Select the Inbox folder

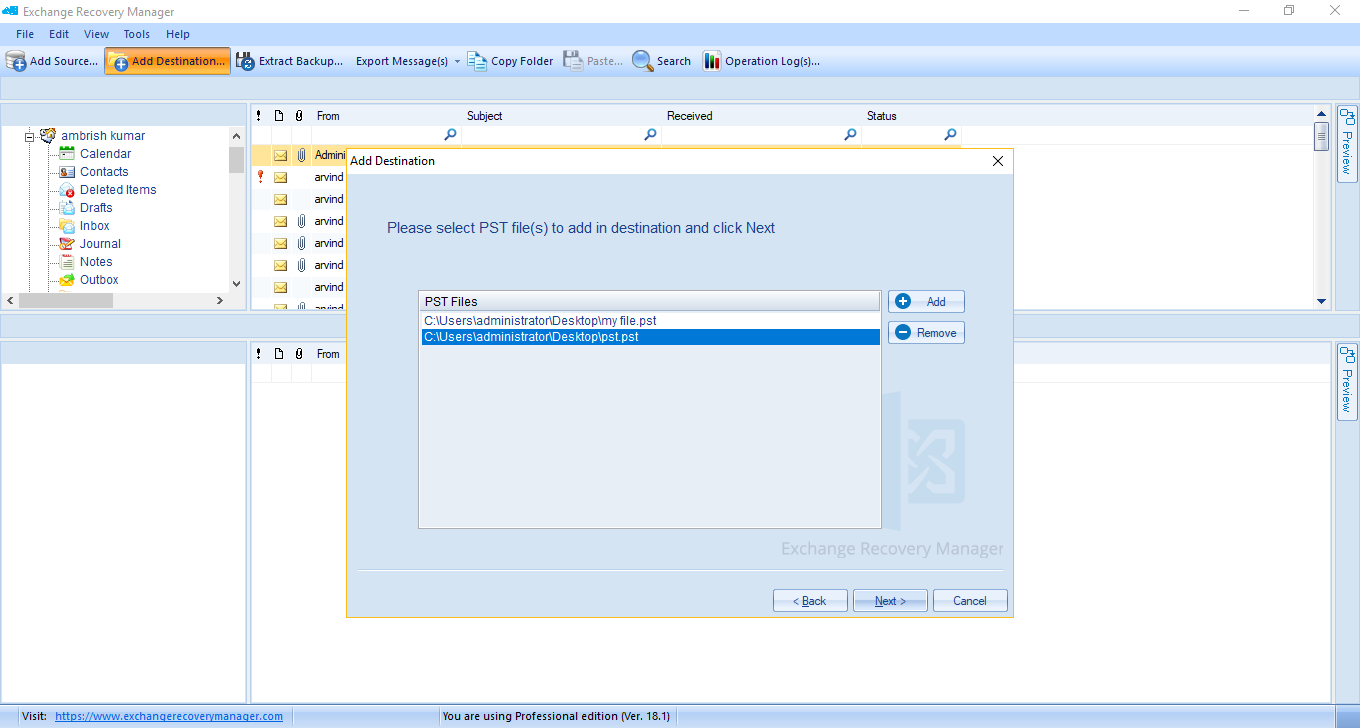pos(95,226)
